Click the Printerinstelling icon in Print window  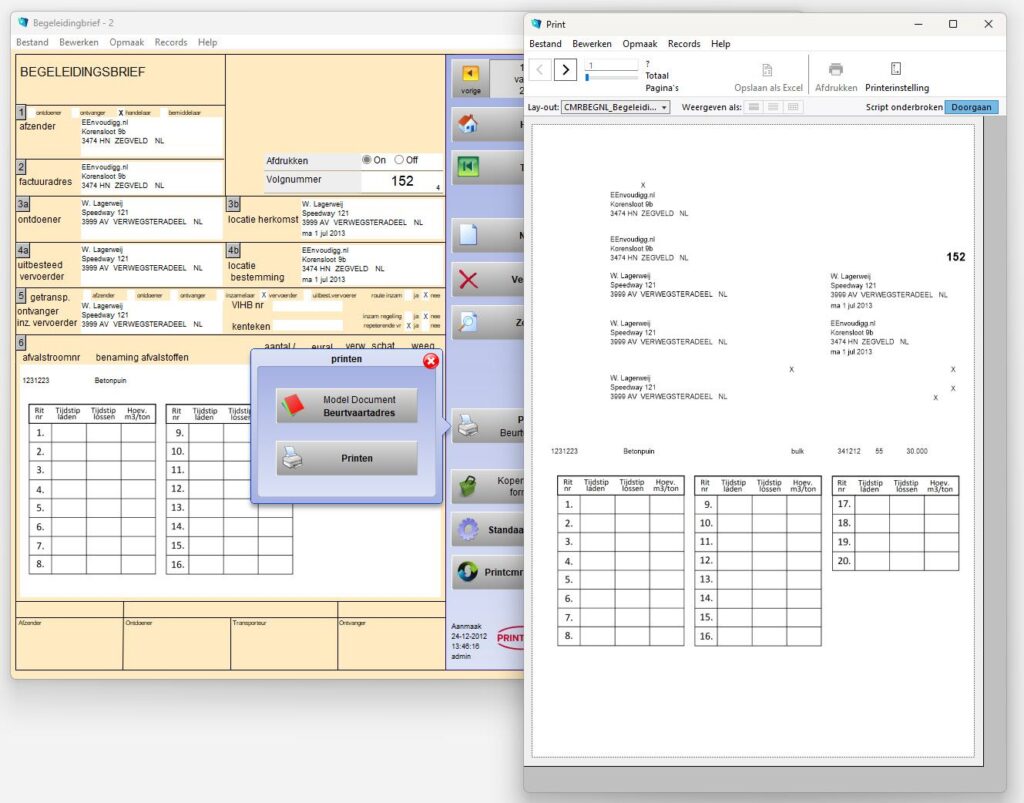click(x=896, y=70)
